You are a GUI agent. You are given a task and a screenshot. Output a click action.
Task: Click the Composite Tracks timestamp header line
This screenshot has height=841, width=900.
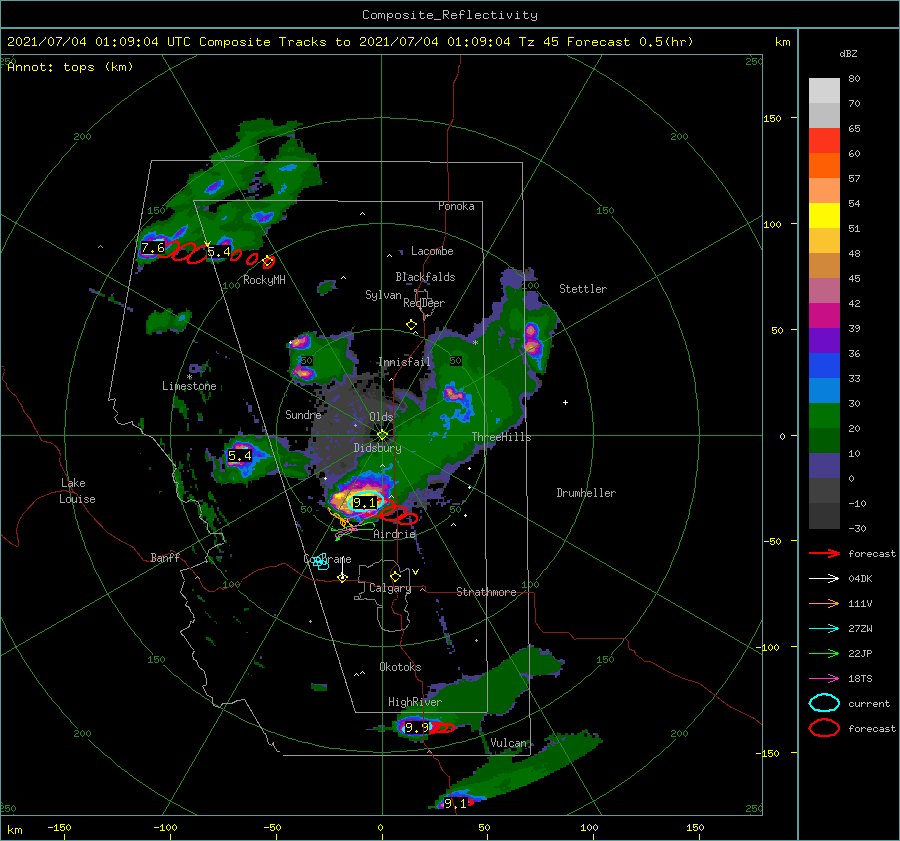click(350, 42)
